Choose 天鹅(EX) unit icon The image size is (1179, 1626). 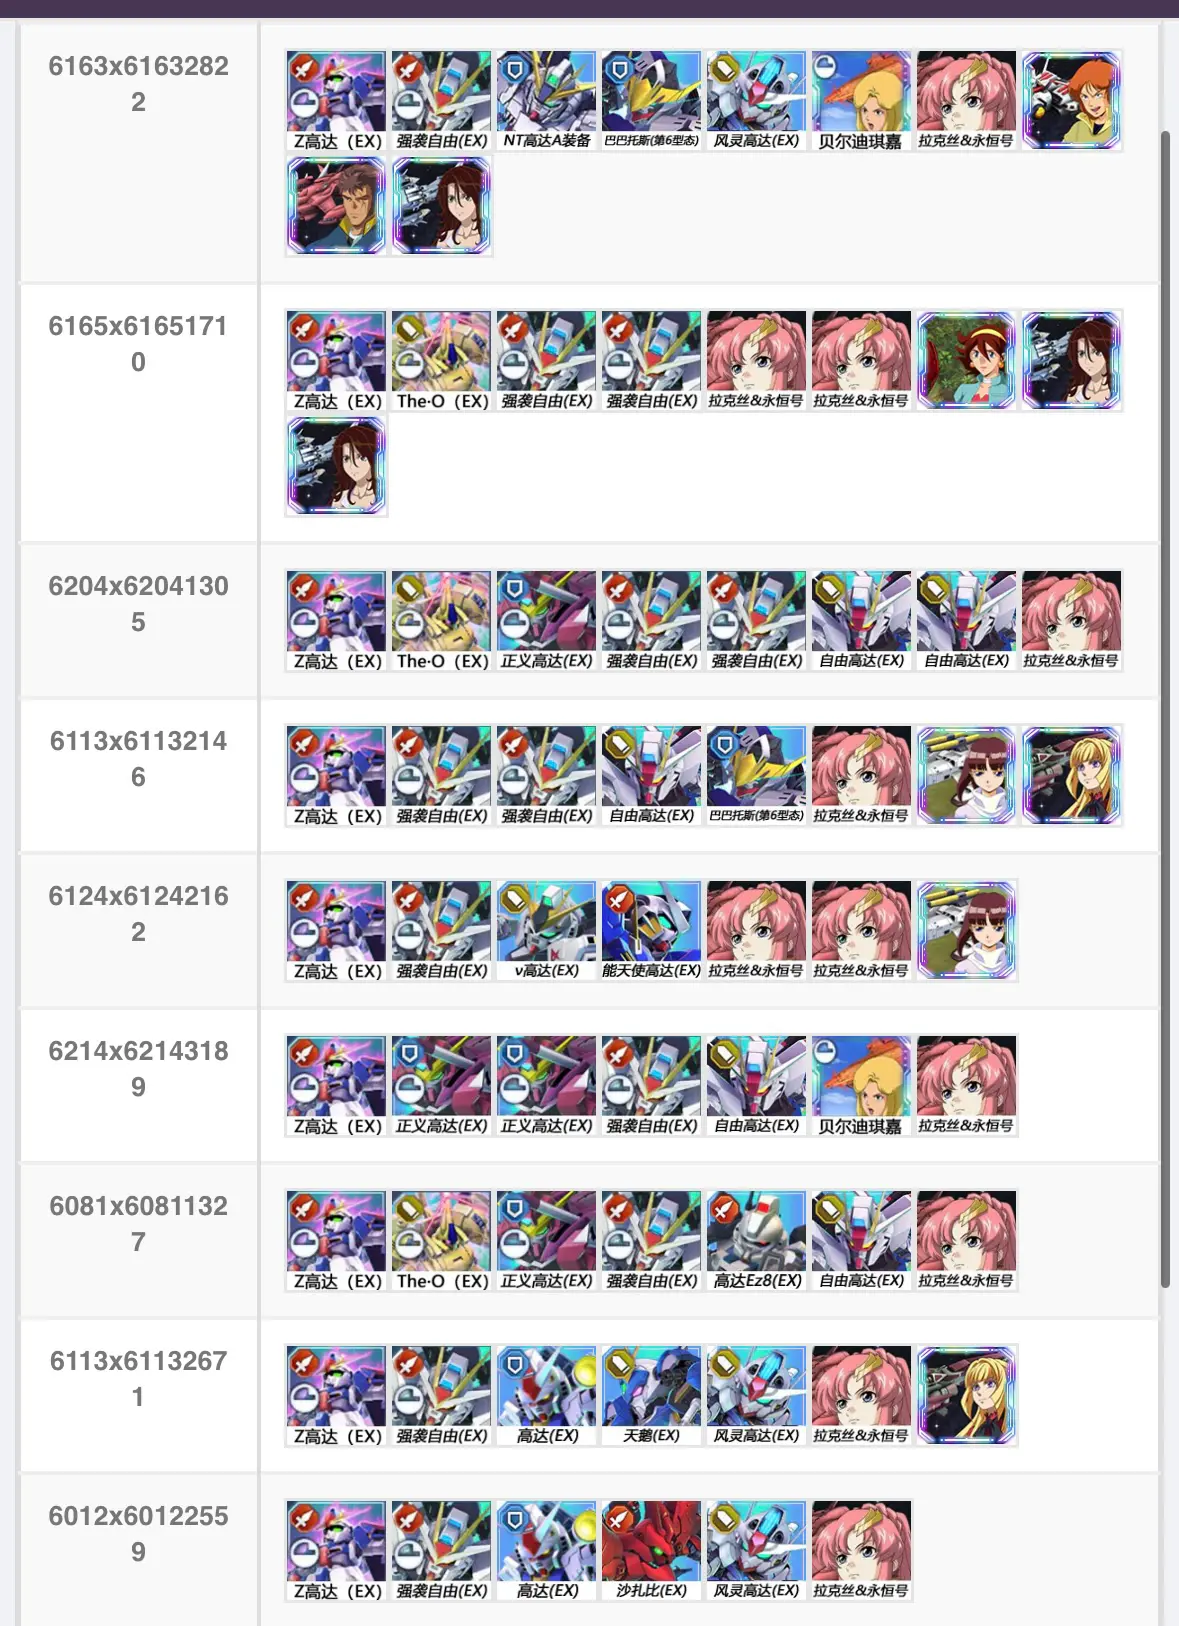point(651,1396)
